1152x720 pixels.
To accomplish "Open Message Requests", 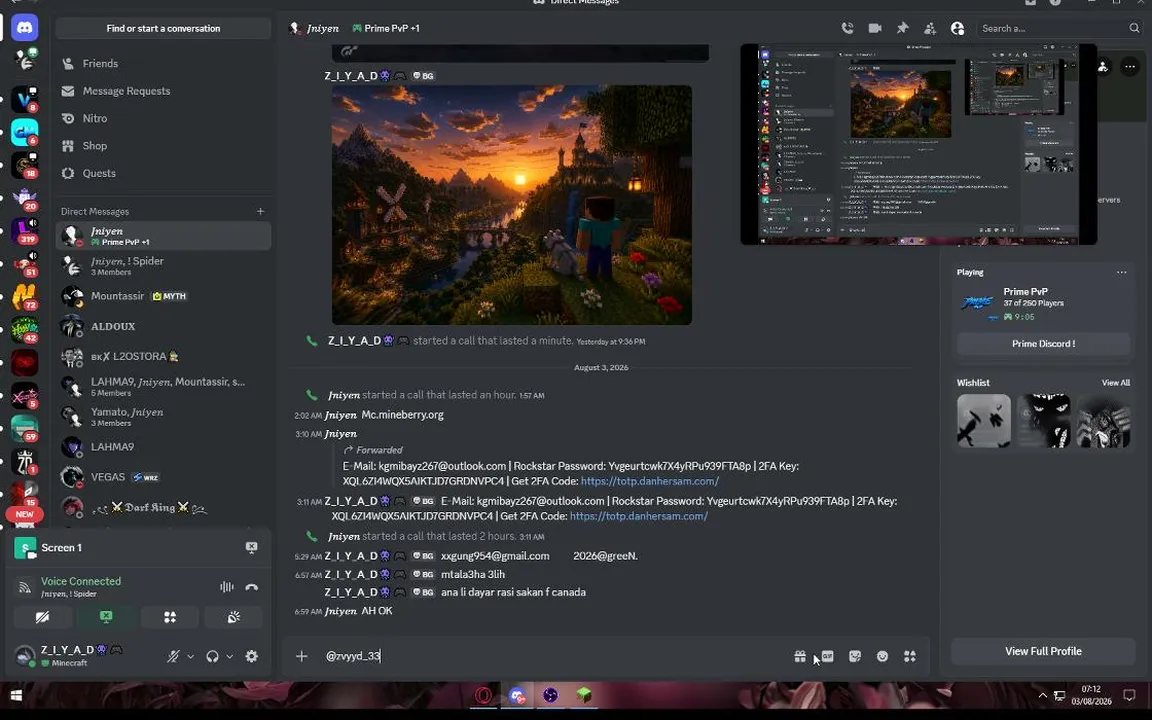I will (x=163, y=91).
